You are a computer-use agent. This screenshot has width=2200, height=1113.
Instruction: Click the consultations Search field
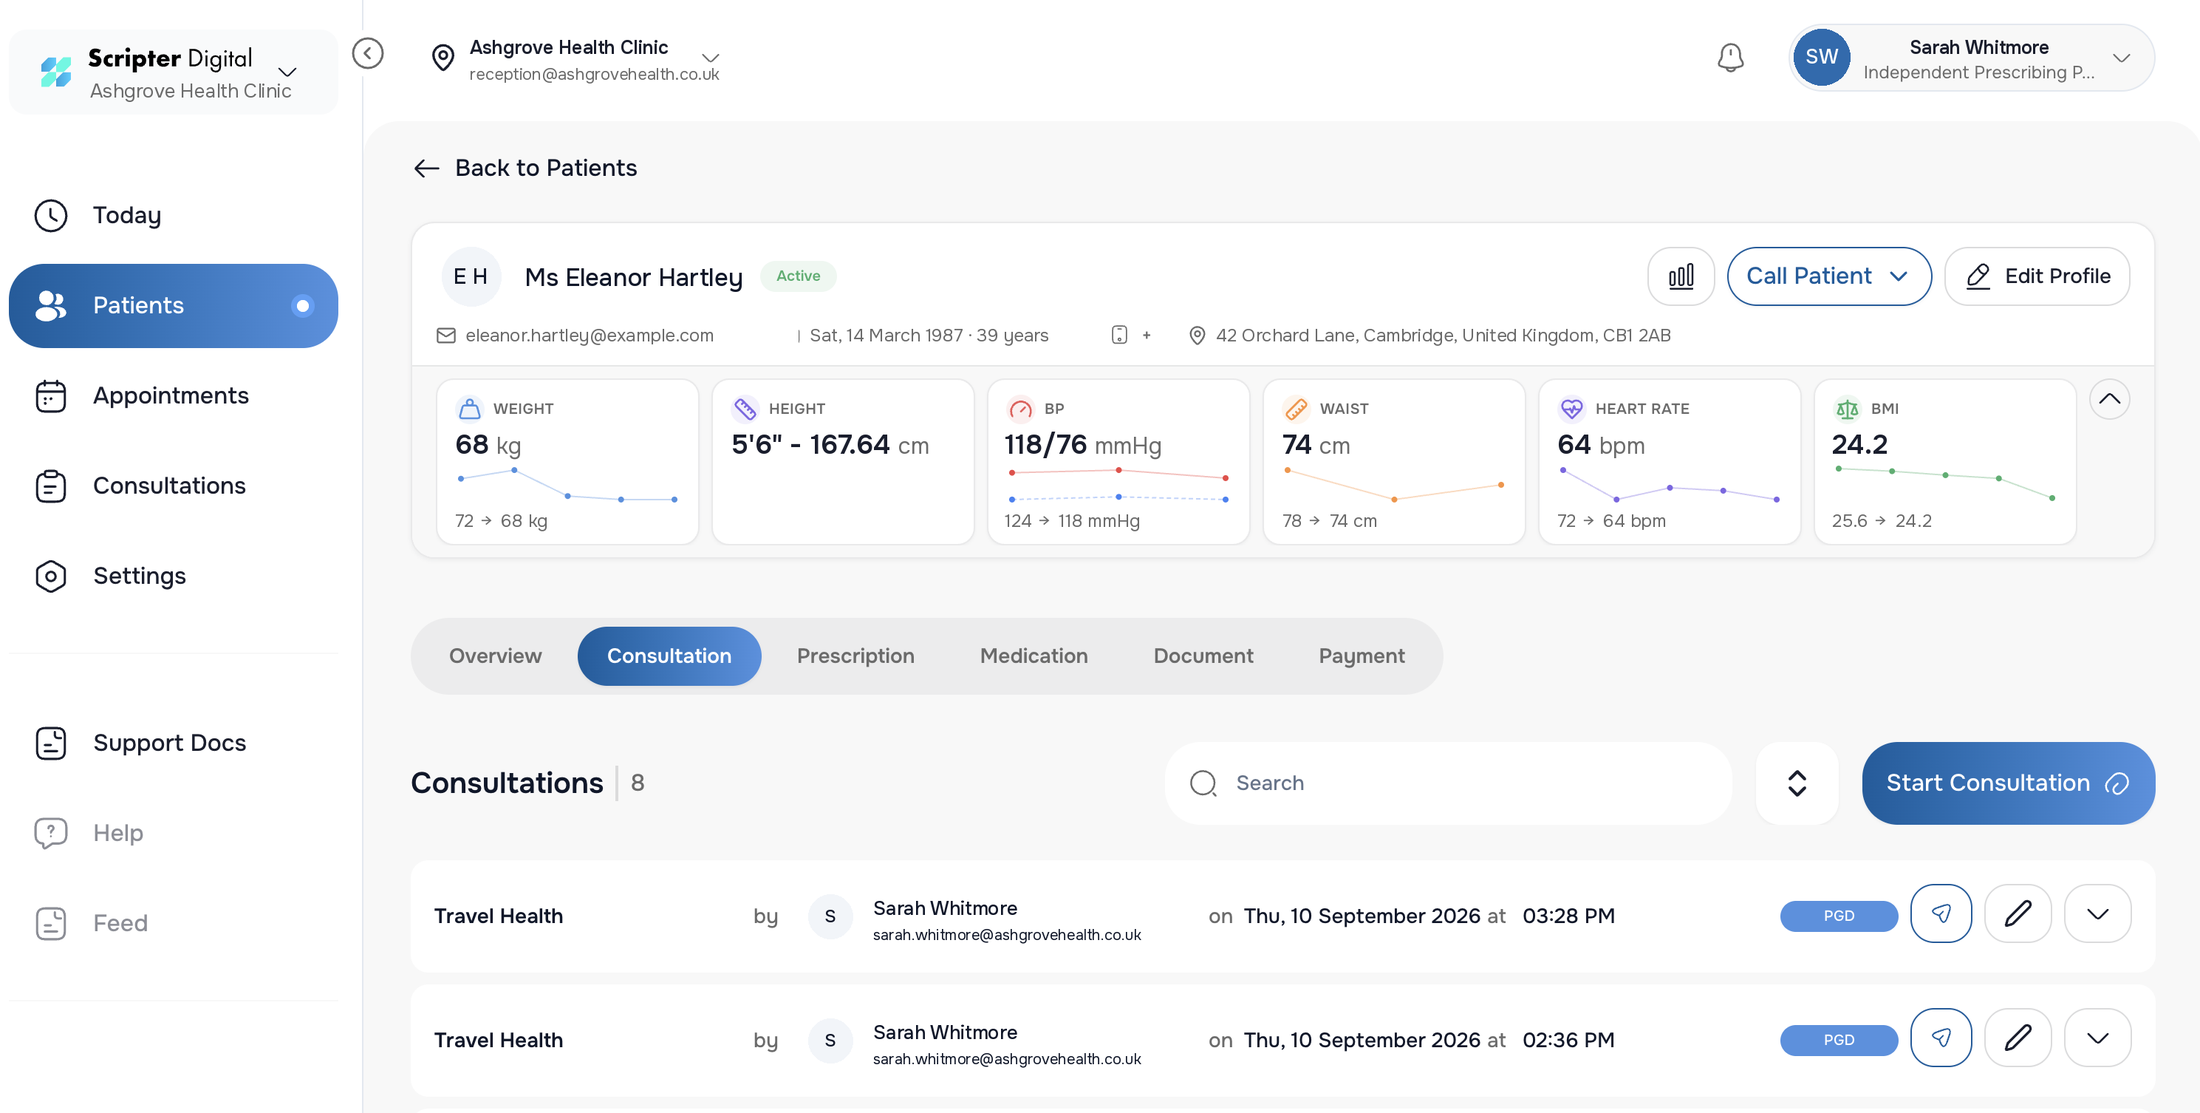[x=1448, y=783]
